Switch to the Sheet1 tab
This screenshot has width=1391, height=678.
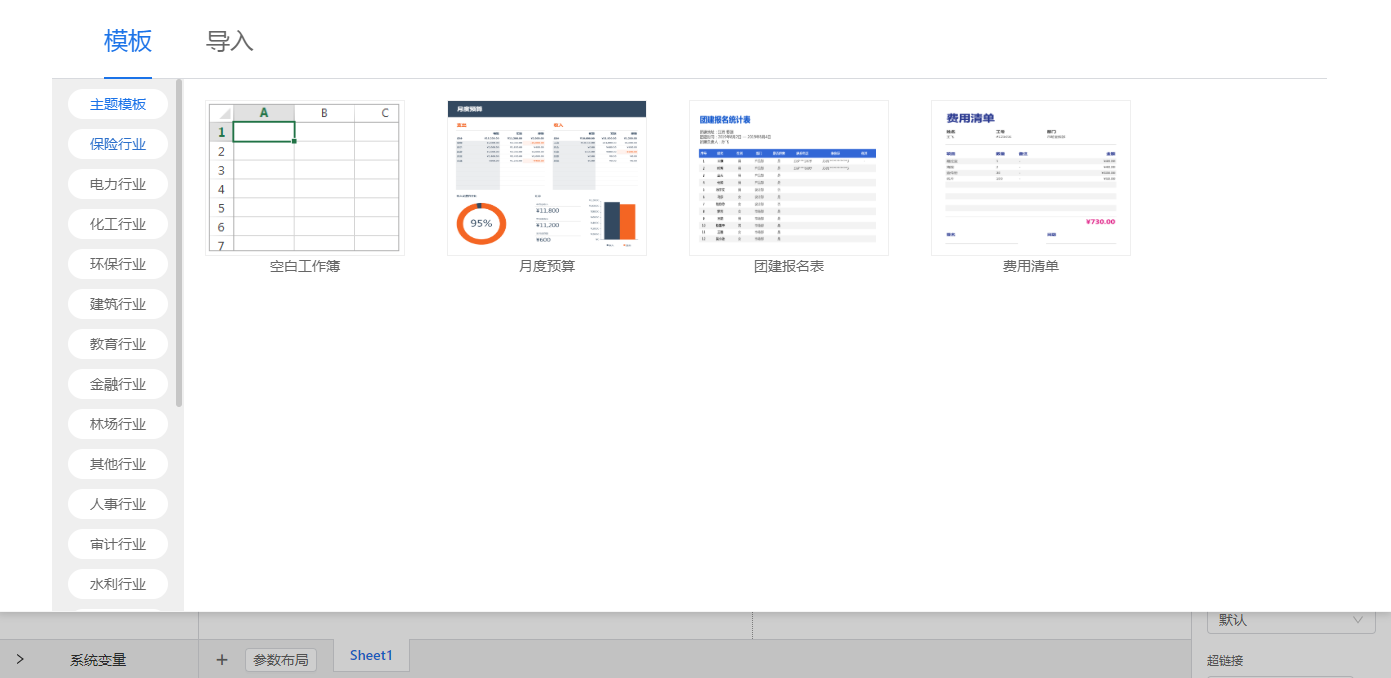(371, 656)
